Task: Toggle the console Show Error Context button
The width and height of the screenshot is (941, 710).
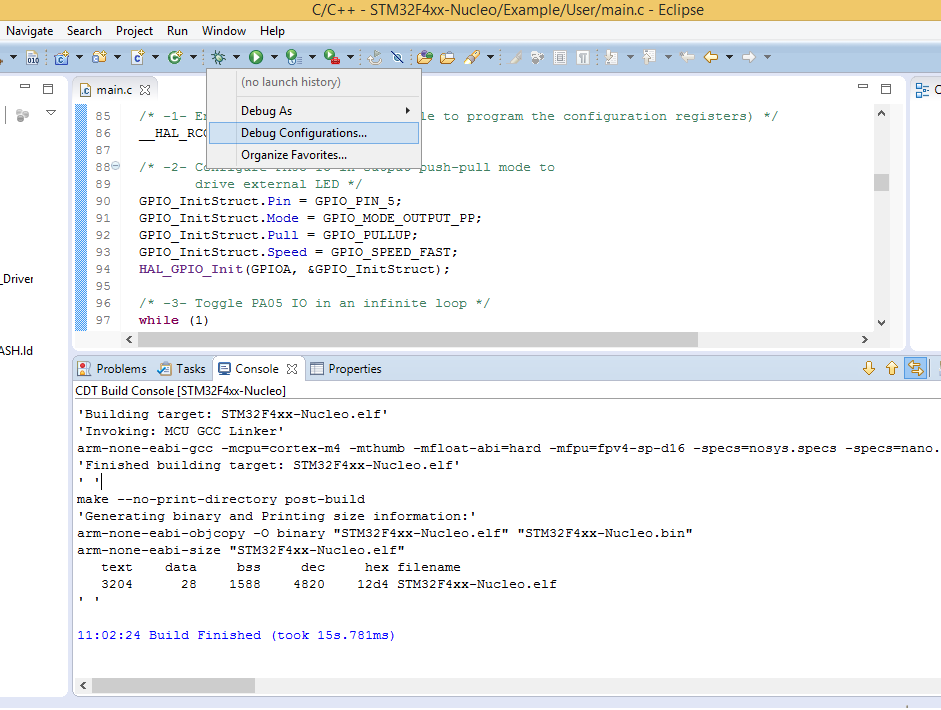Action: click(915, 369)
